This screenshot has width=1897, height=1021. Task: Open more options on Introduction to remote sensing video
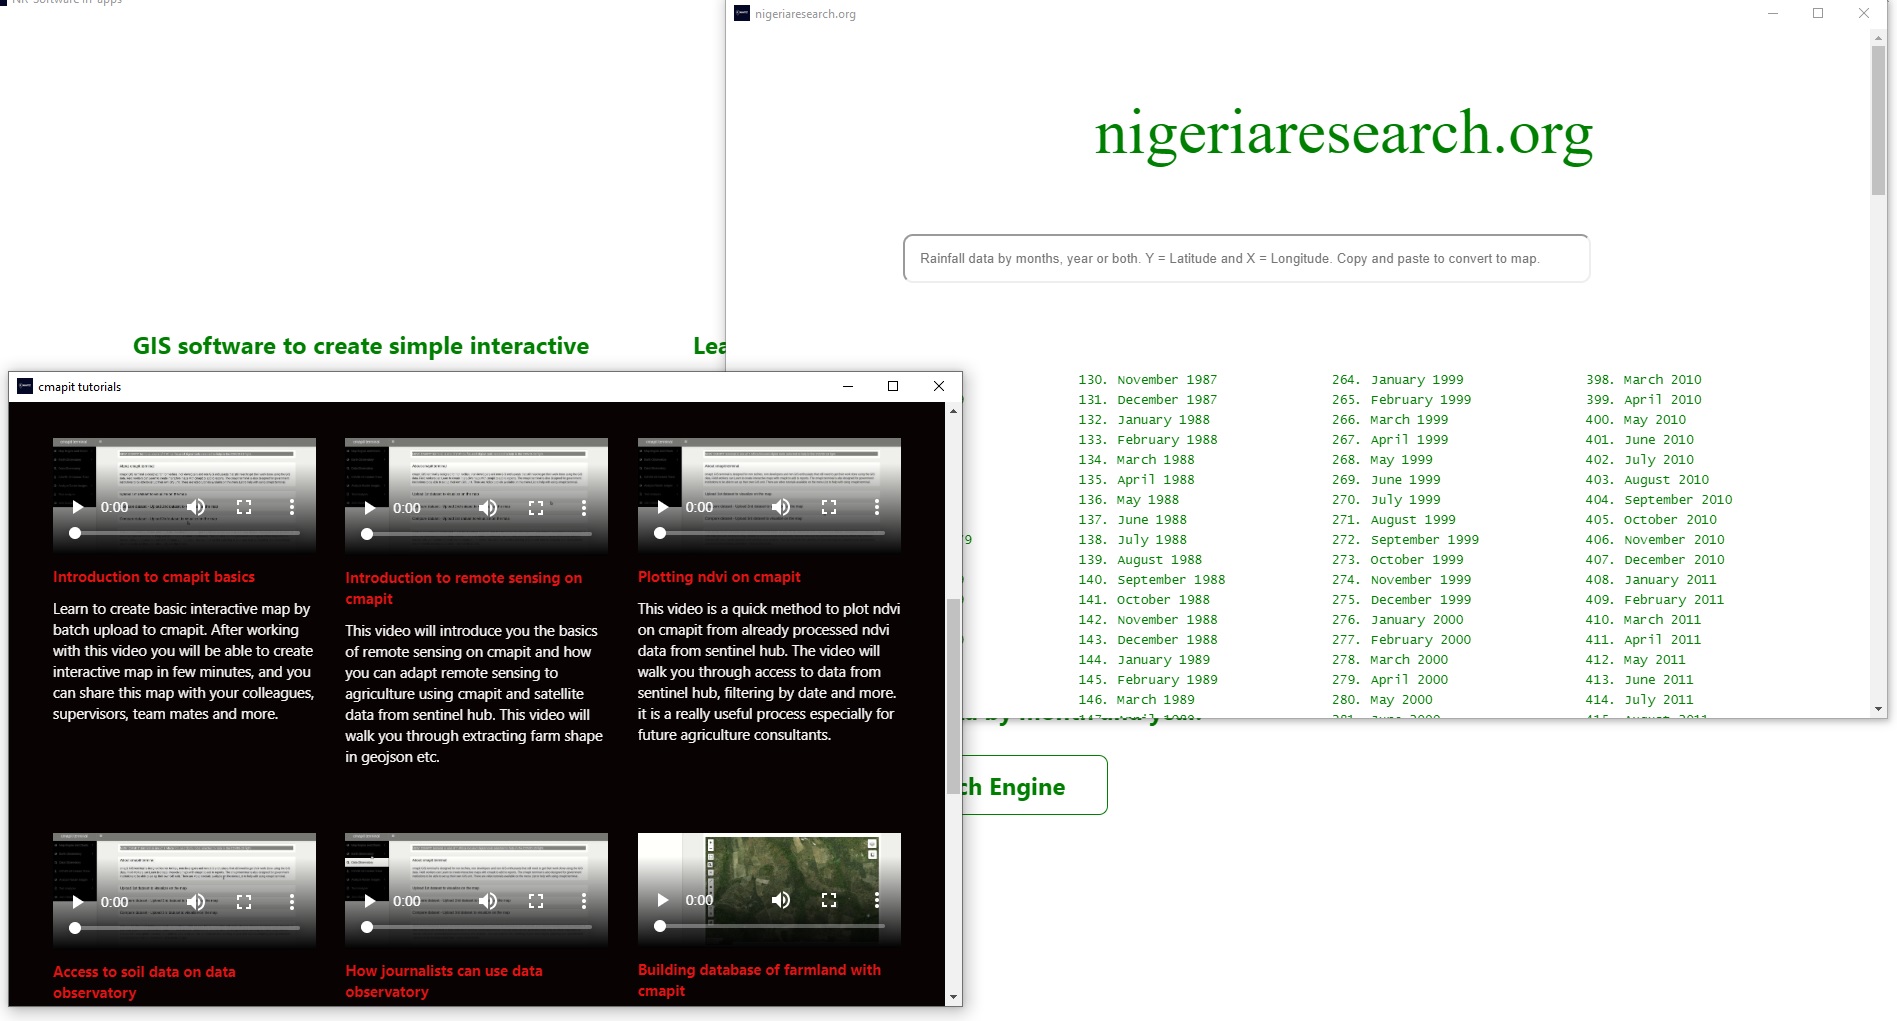(x=584, y=508)
